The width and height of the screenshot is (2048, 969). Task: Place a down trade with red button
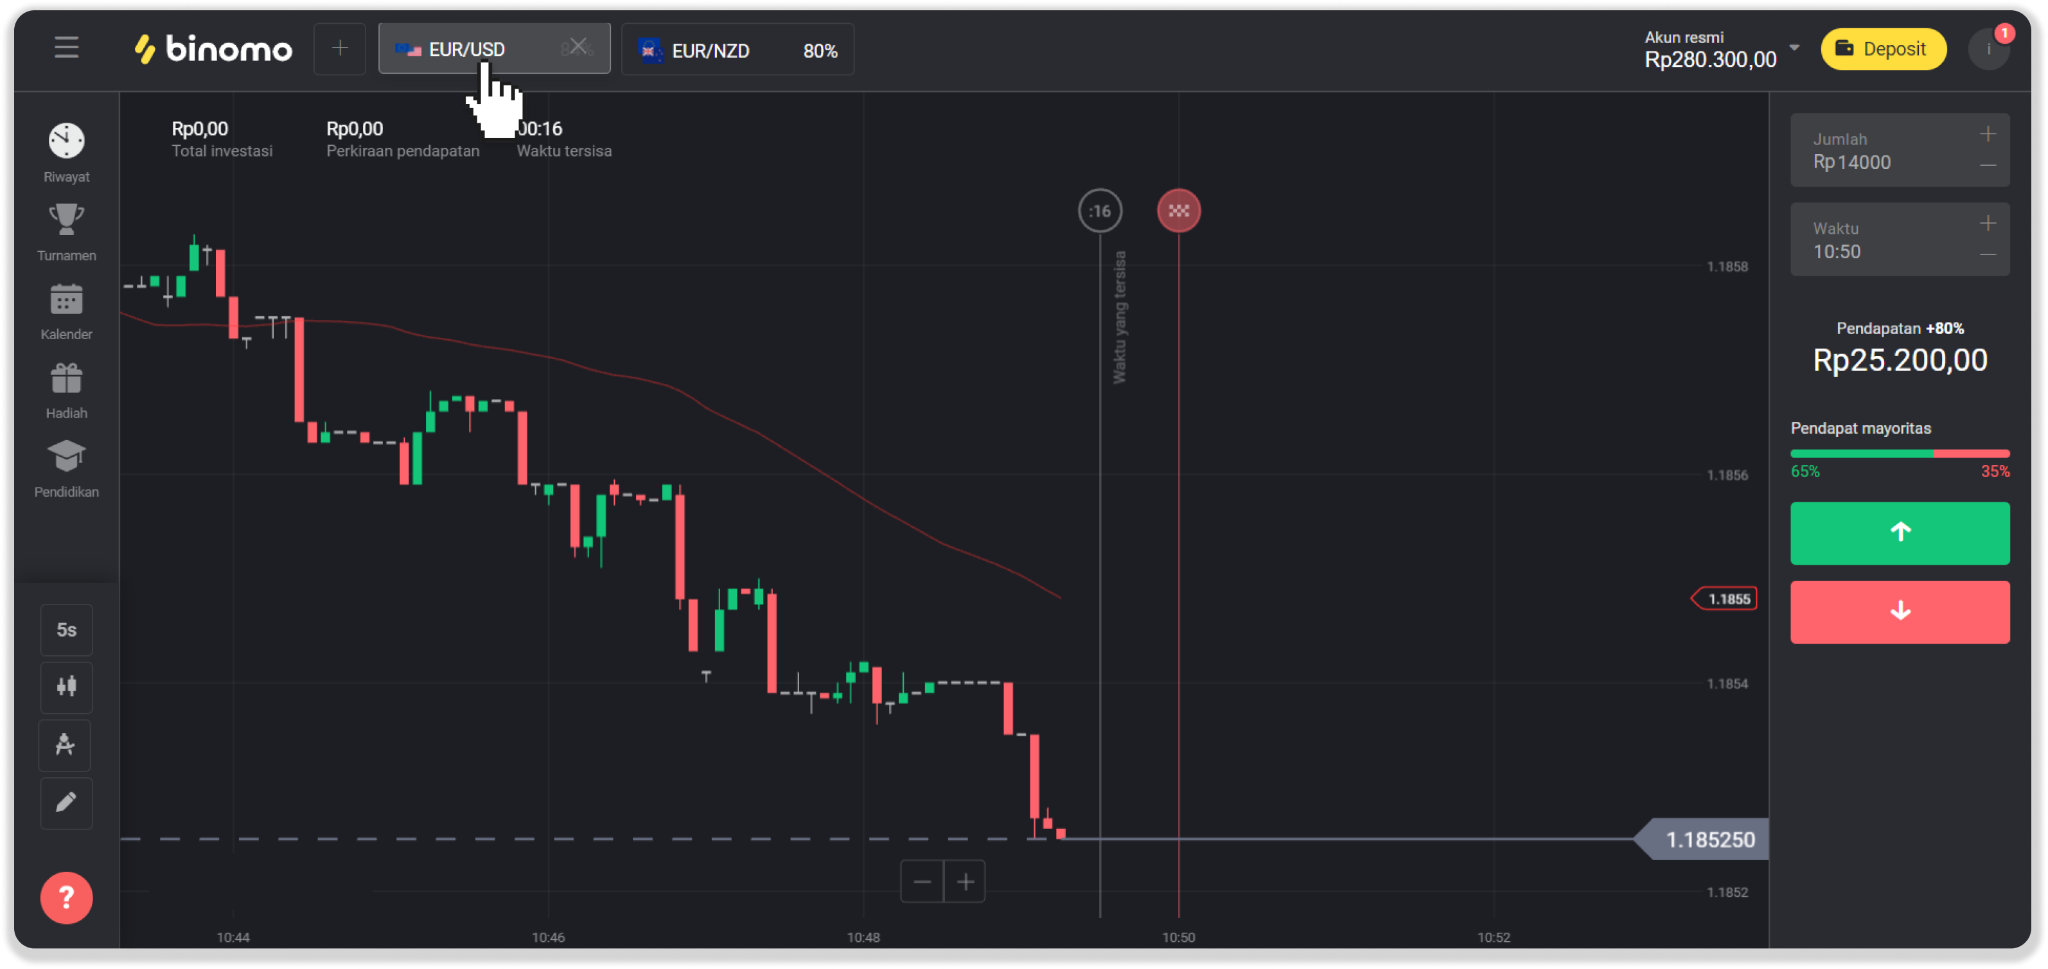(x=1899, y=612)
